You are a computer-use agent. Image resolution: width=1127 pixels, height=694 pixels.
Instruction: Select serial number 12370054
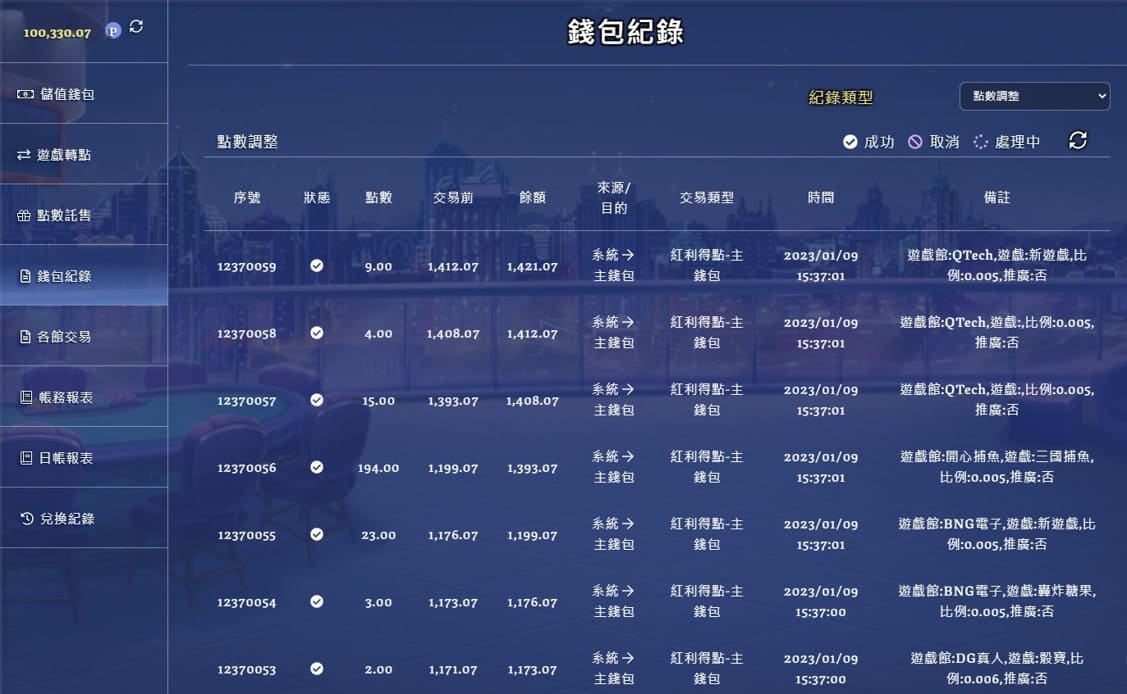coord(247,602)
